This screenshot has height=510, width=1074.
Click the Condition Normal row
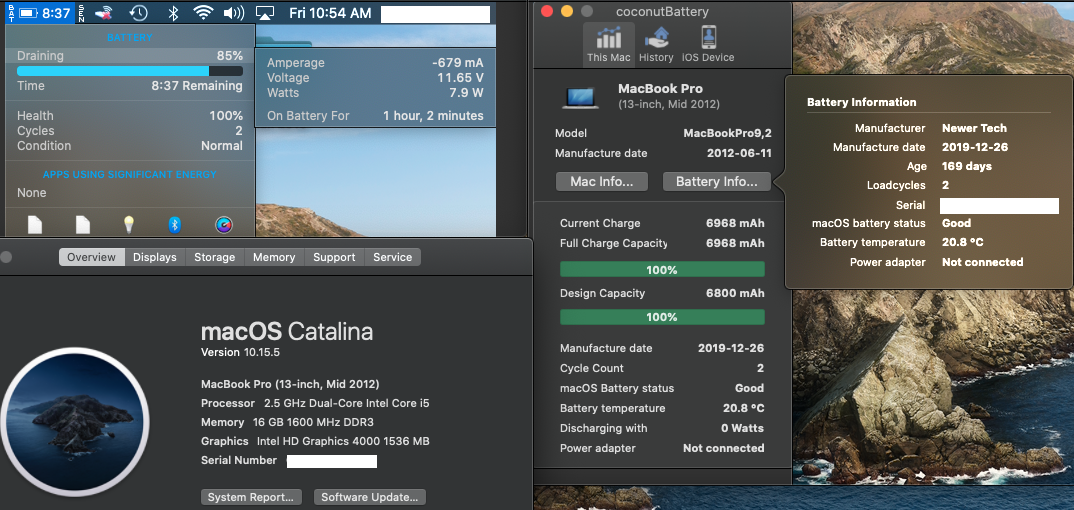[x=129, y=146]
